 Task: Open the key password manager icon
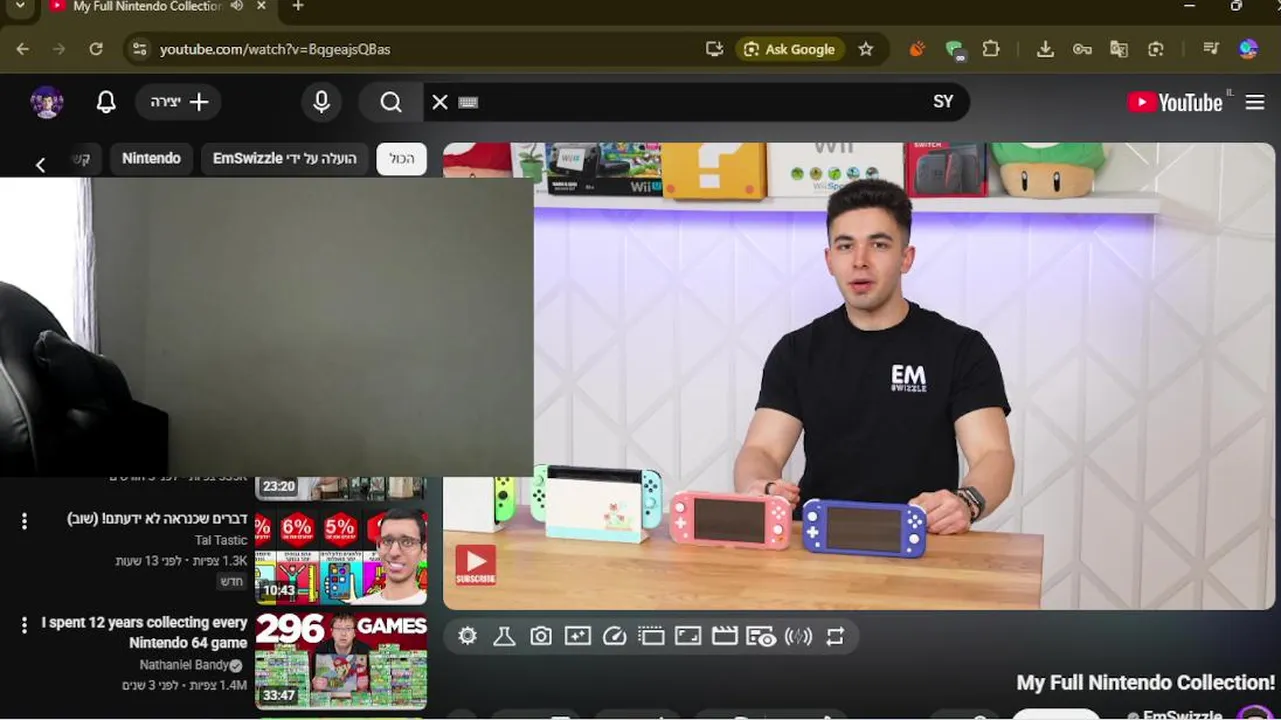click(x=1082, y=49)
